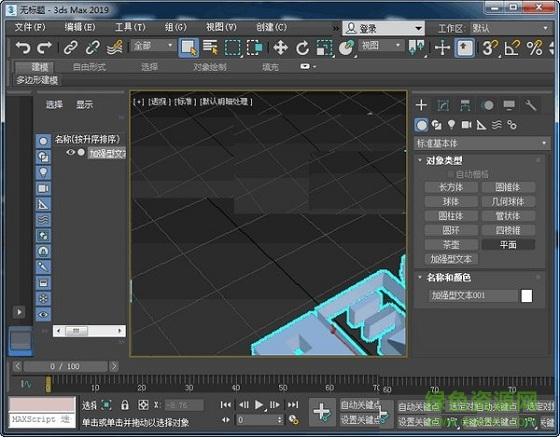Activate Select and Rotate tool
The image size is (560, 440).
(x=302, y=48)
